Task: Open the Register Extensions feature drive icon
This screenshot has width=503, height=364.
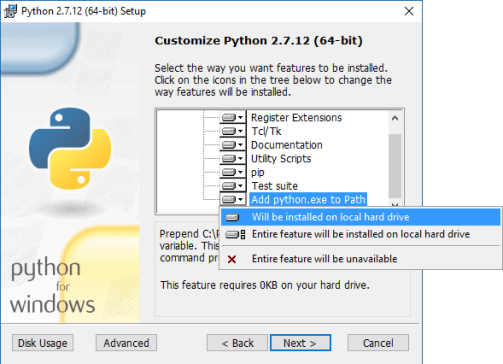Action: [233, 117]
